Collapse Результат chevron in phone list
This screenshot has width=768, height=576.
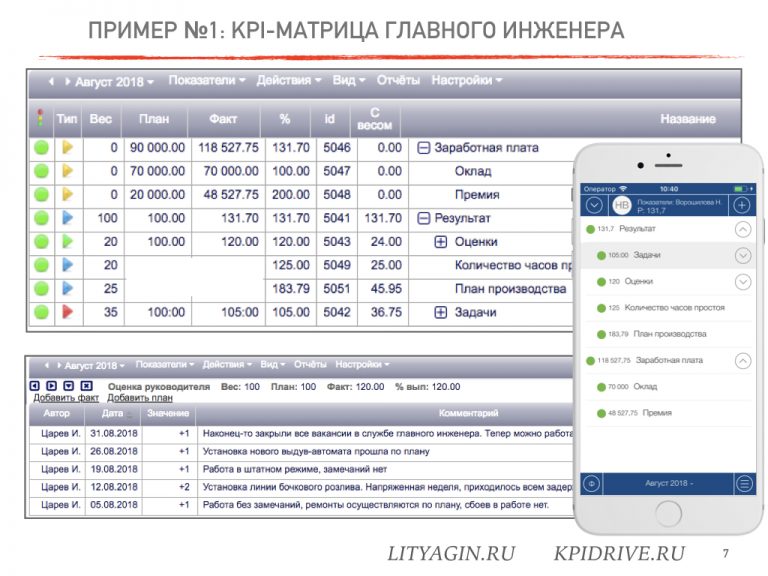743,229
